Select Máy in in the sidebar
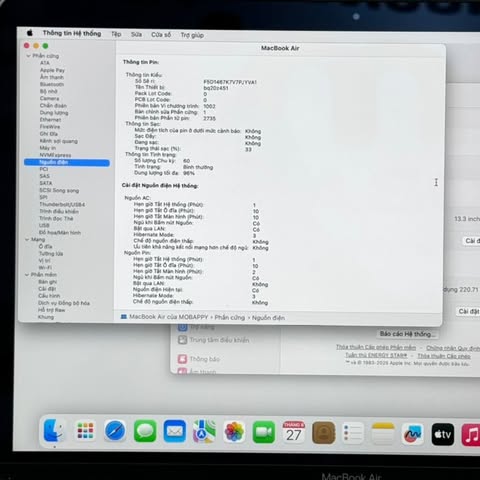The height and width of the screenshot is (480, 480). pos(48,148)
